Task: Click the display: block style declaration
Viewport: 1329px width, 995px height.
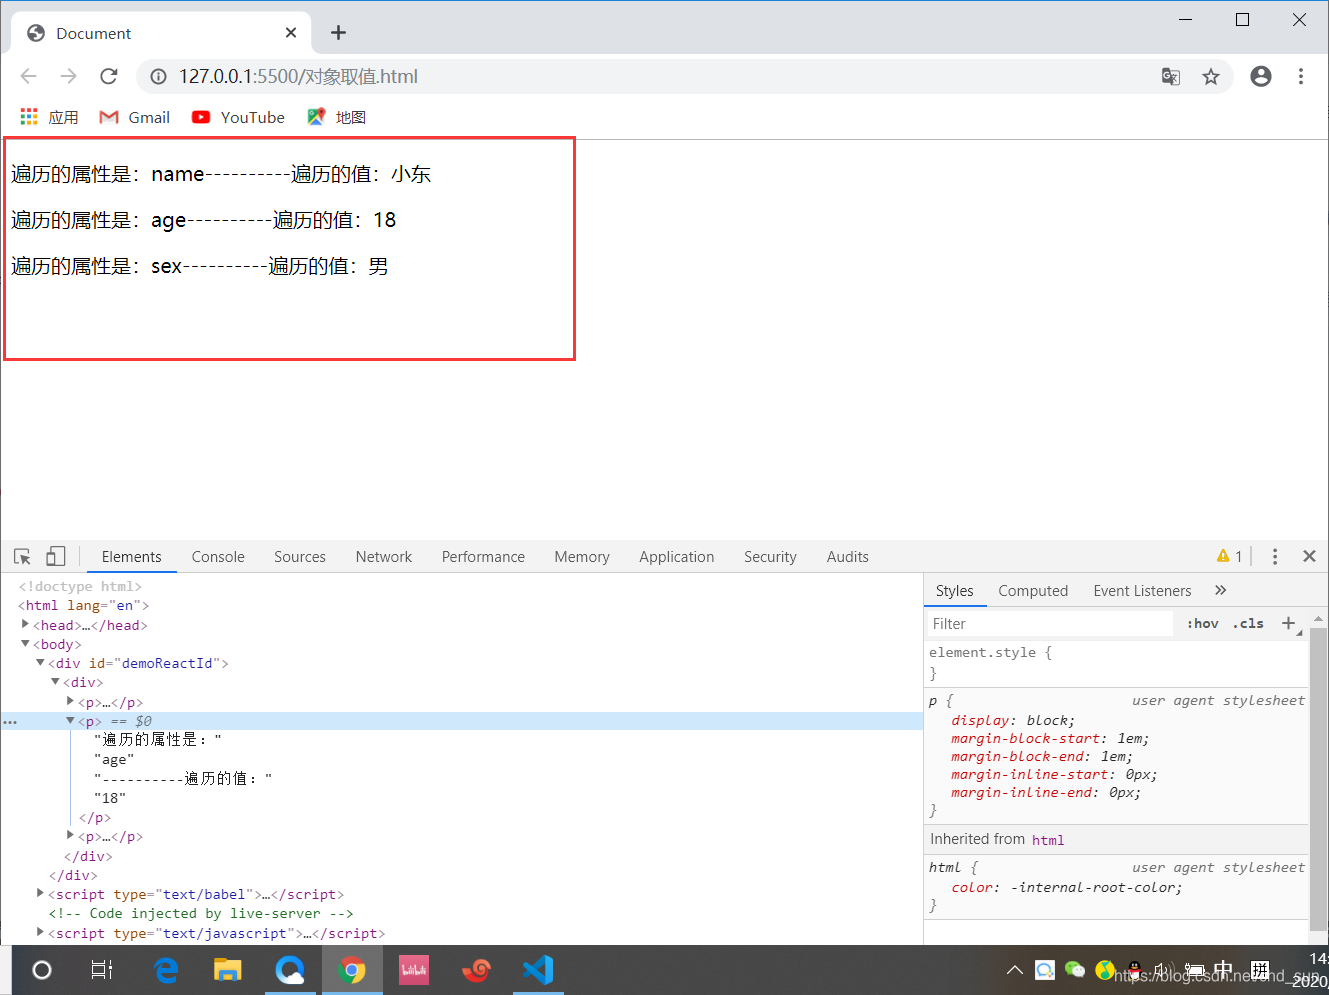Action: (1013, 720)
